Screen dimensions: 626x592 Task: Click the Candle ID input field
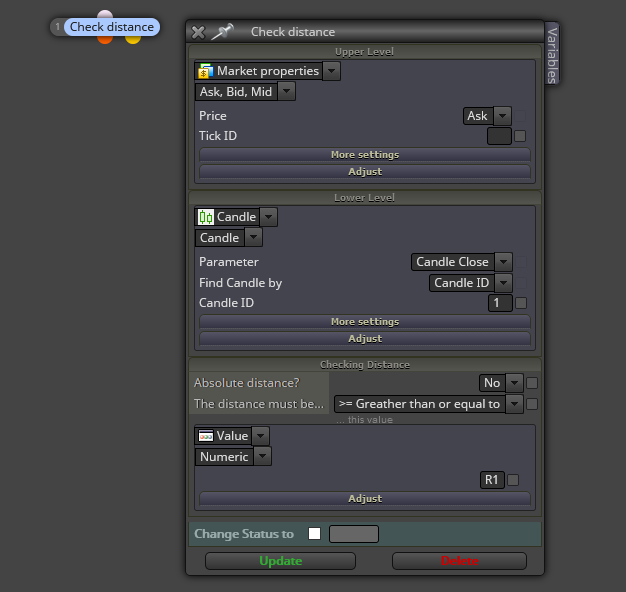click(x=500, y=303)
